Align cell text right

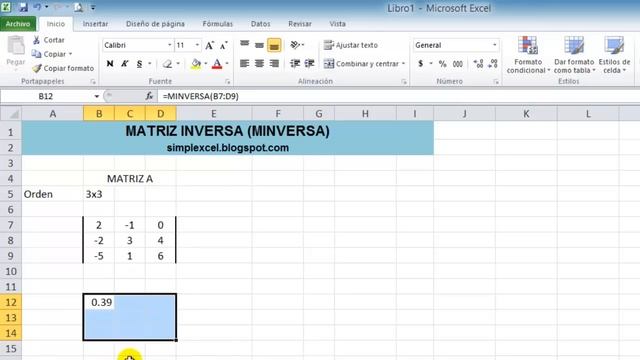pyautogui.click(x=274, y=64)
